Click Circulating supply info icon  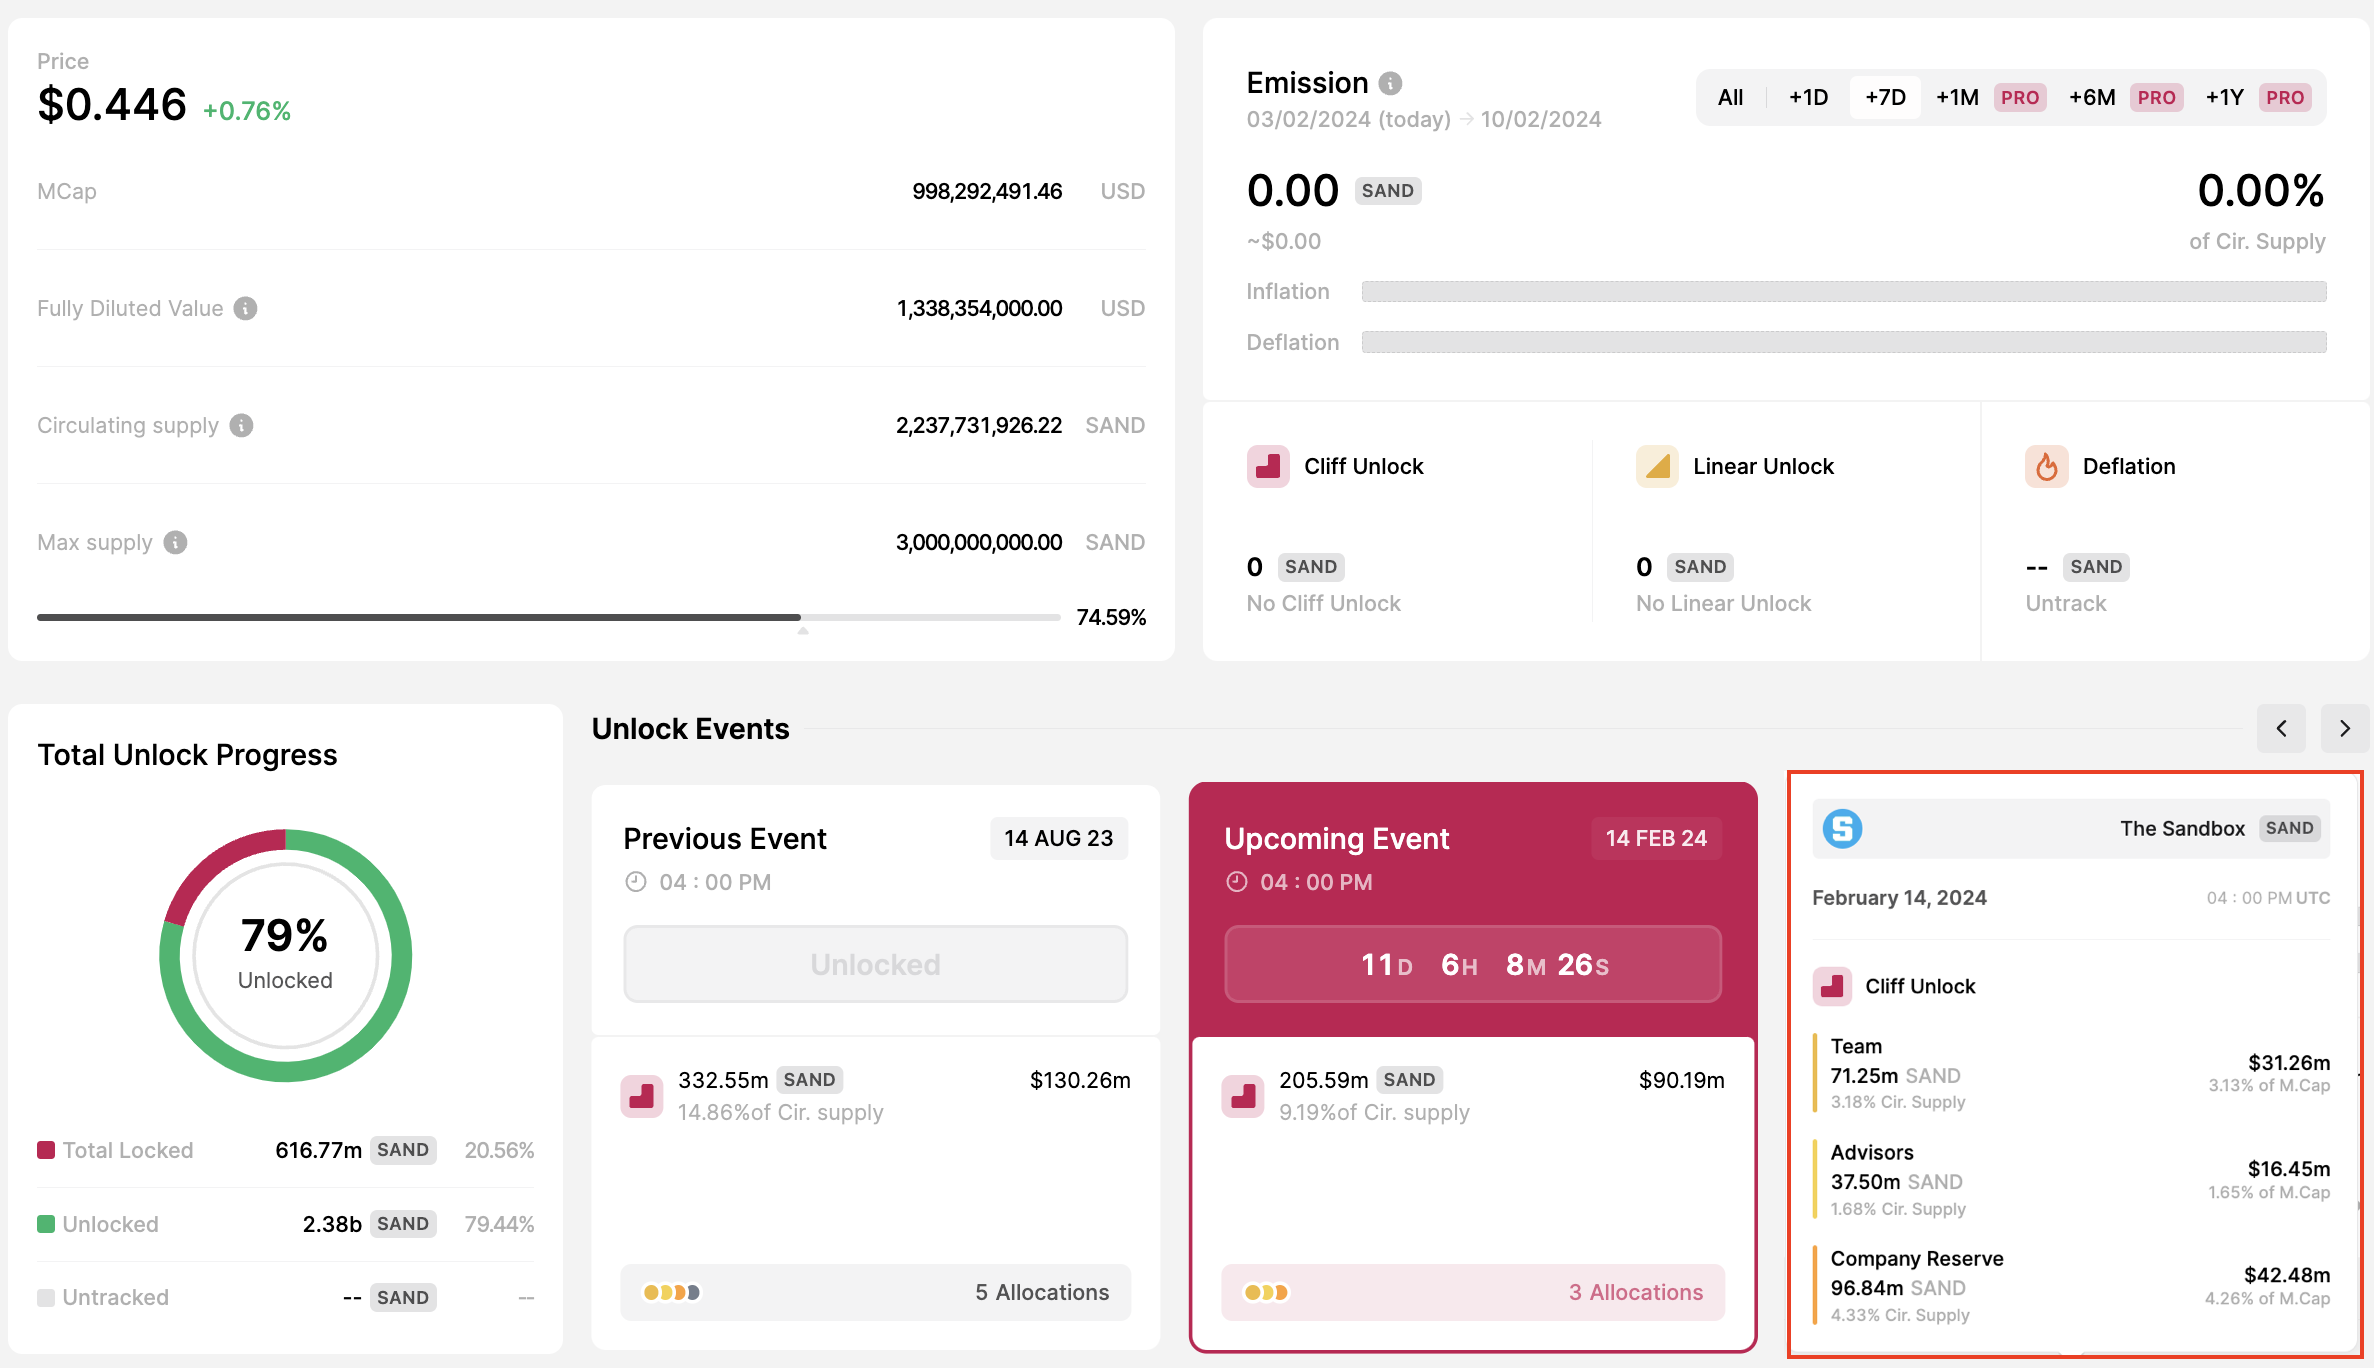point(241,425)
